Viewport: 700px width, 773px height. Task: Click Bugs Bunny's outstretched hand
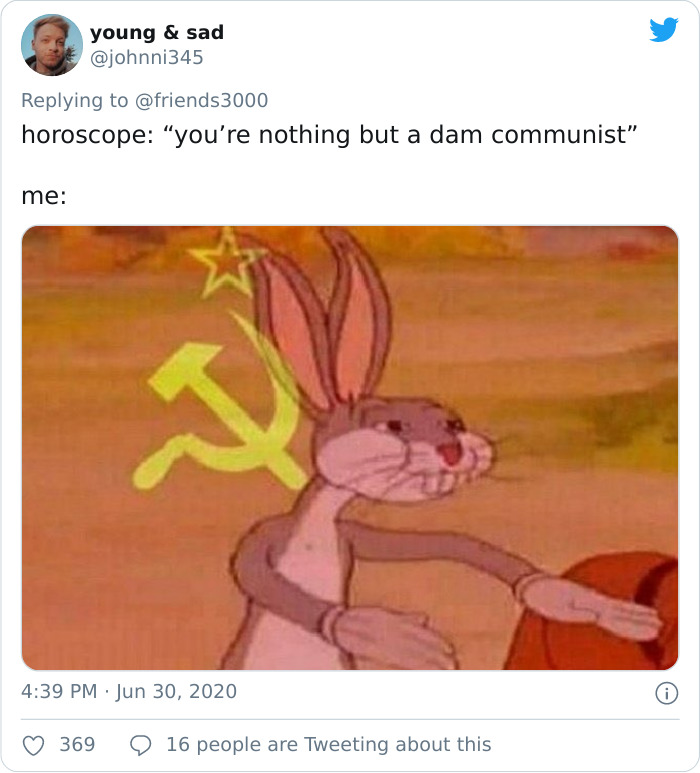(592, 605)
